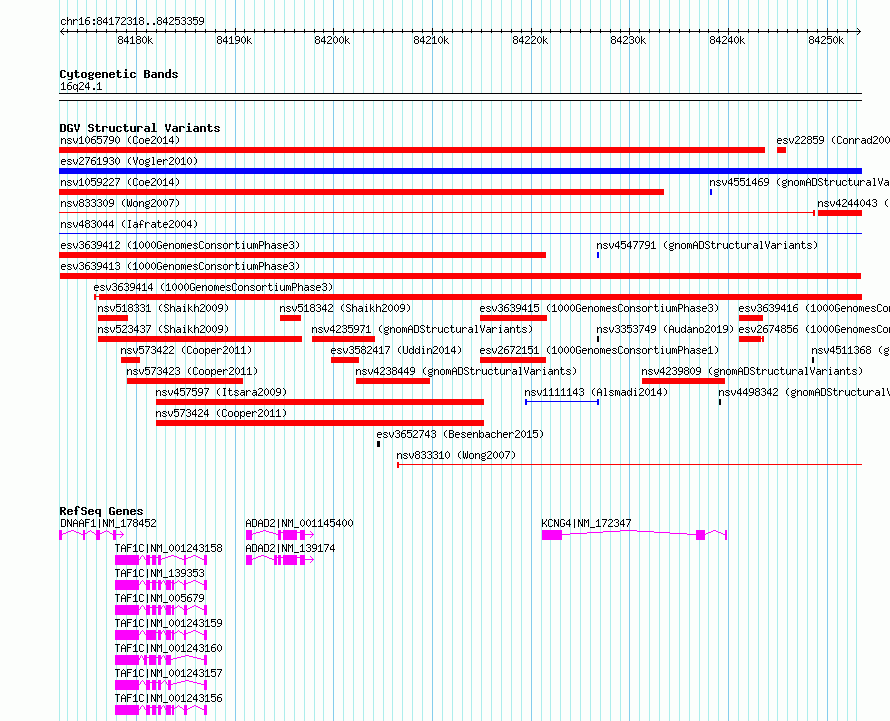Select the 84210k ruler position
The image size is (890, 721).
point(431,41)
